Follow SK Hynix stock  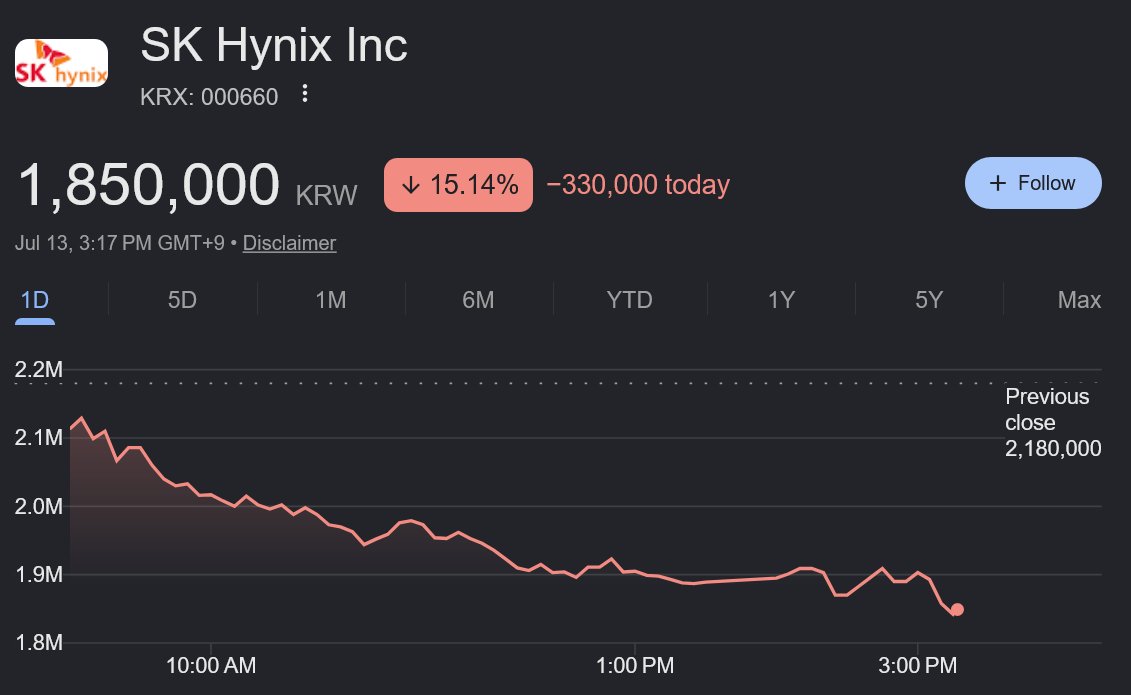1033,183
